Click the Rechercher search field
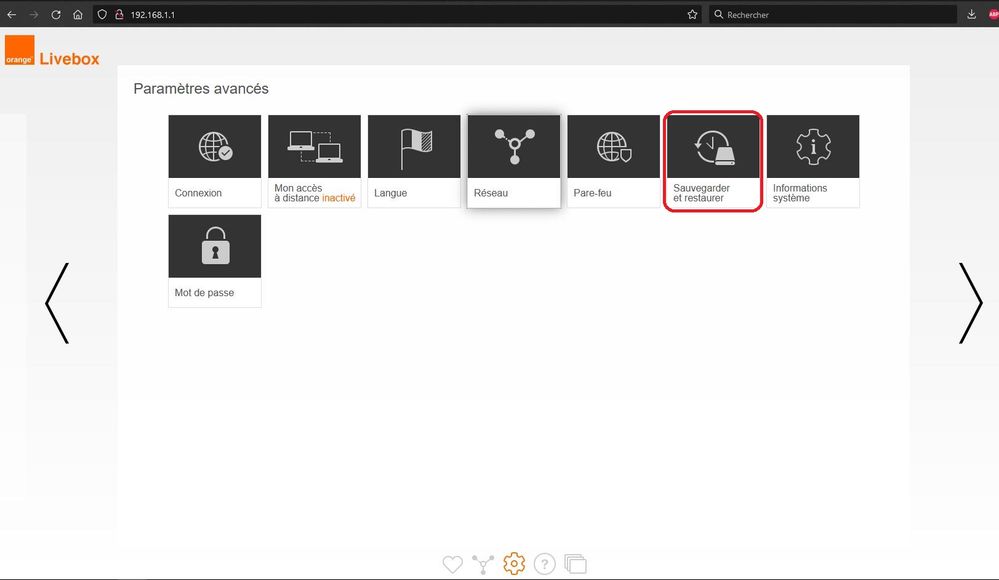The height and width of the screenshot is (580, 999). 830,15
